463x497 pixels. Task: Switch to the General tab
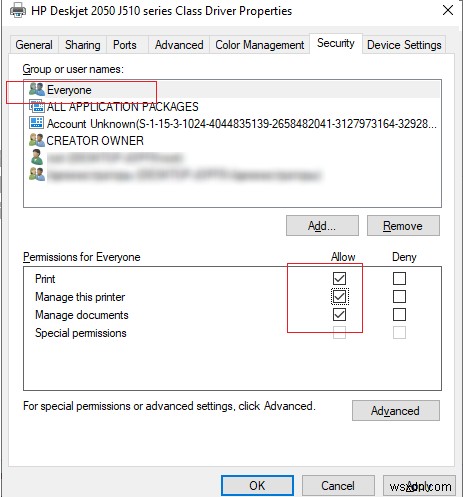click(34, 45)
